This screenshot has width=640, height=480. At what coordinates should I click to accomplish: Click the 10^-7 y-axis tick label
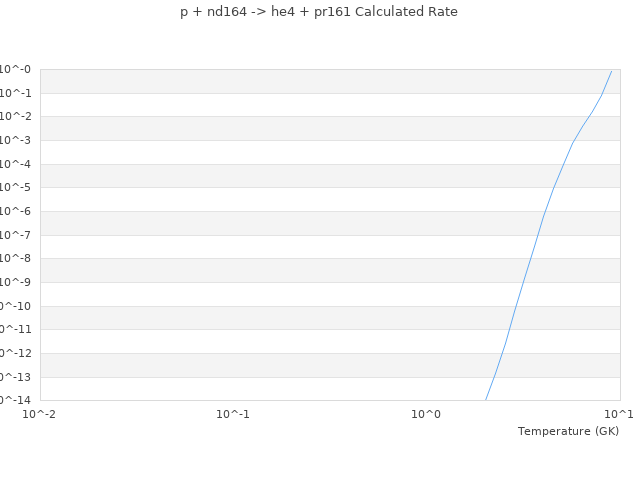[x=15, y=235]
